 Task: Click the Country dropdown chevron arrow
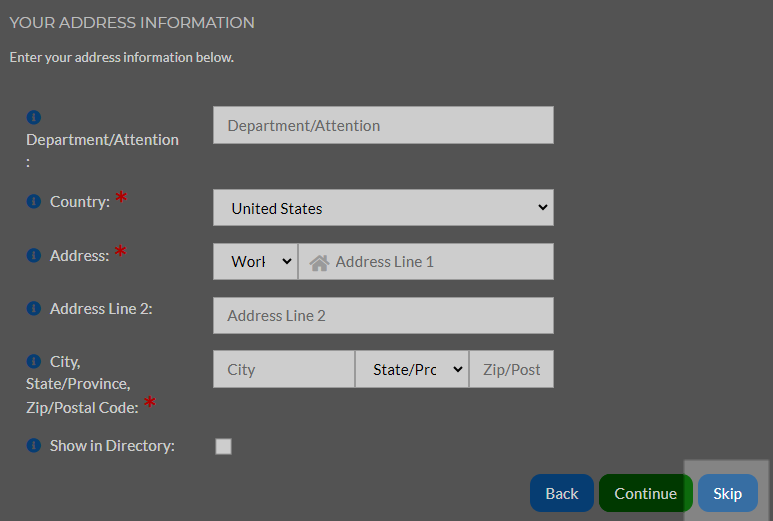click(542, 208)
